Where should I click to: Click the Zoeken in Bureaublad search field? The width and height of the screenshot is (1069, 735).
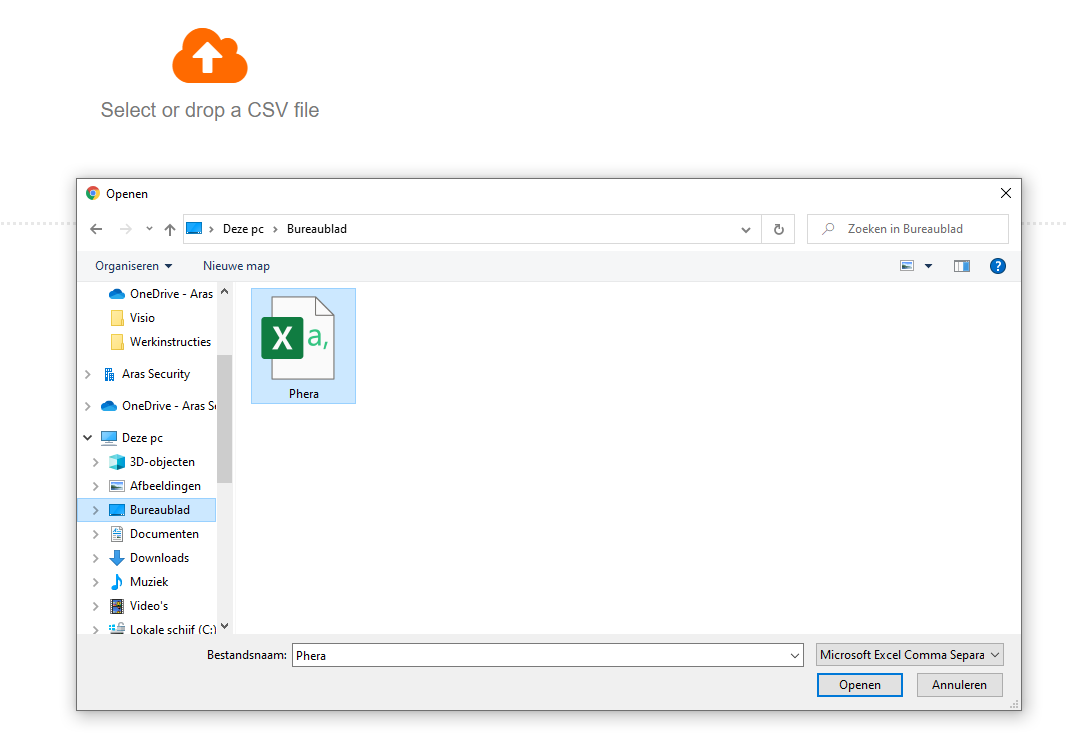(907, 229)
